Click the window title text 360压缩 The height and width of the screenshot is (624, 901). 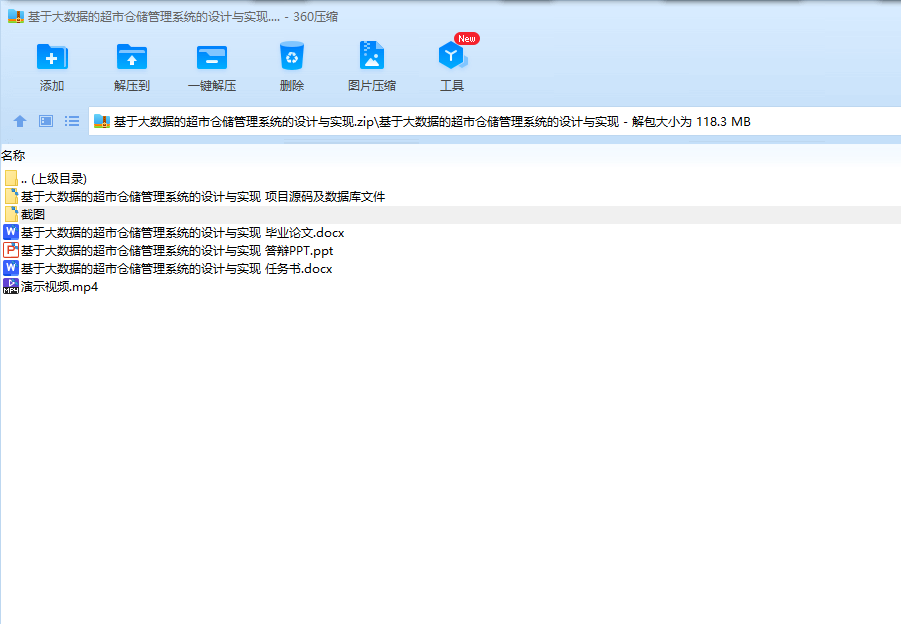[315, 17]
